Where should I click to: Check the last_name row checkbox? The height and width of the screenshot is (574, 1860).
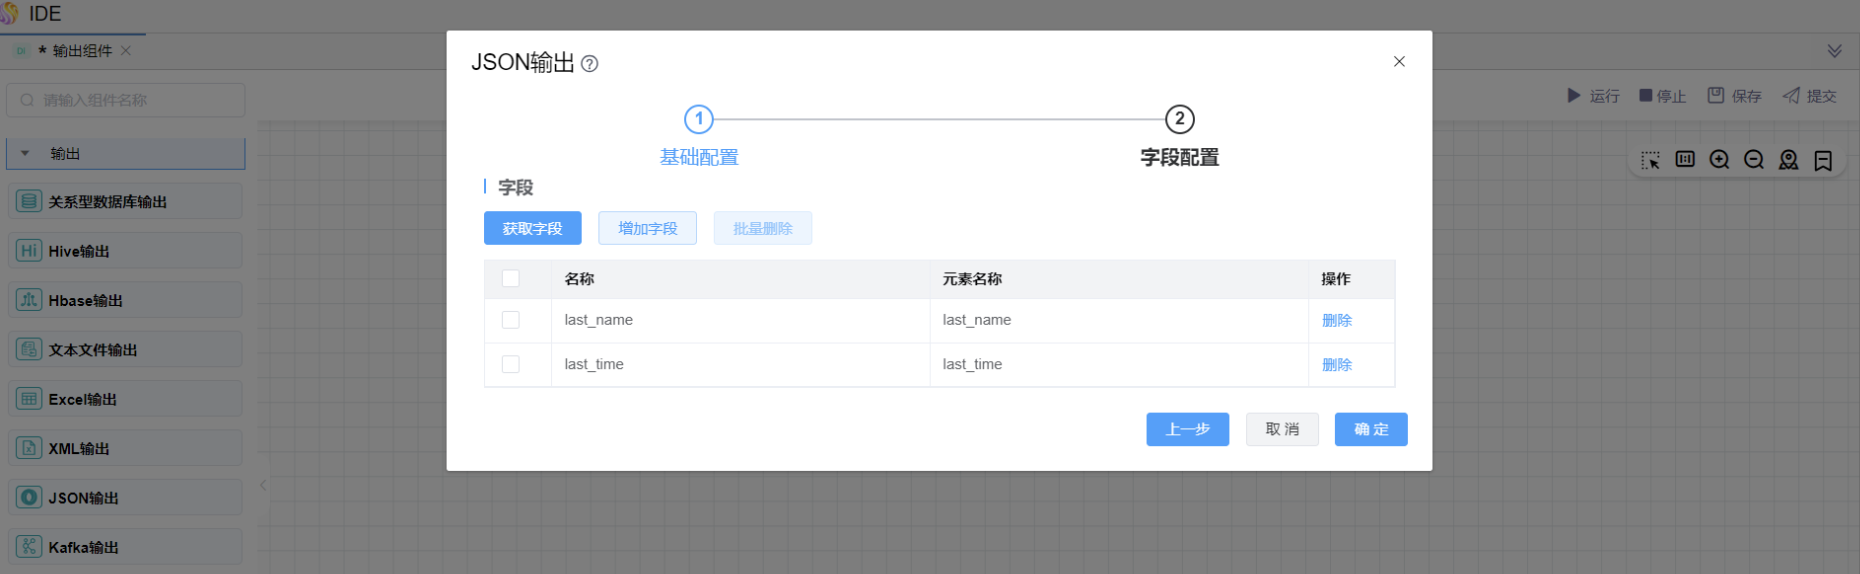(511, 320)
